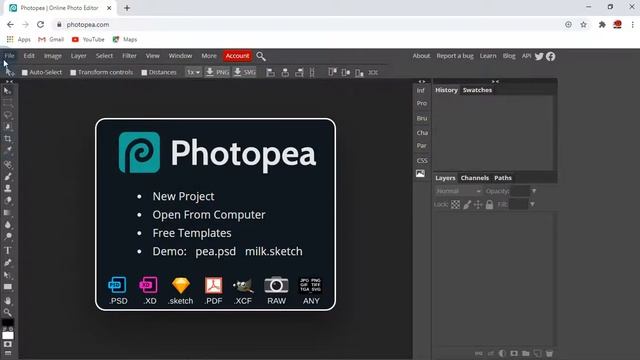Toggle lock all padlock icon
640x360 pixels.
click(489, 204)
